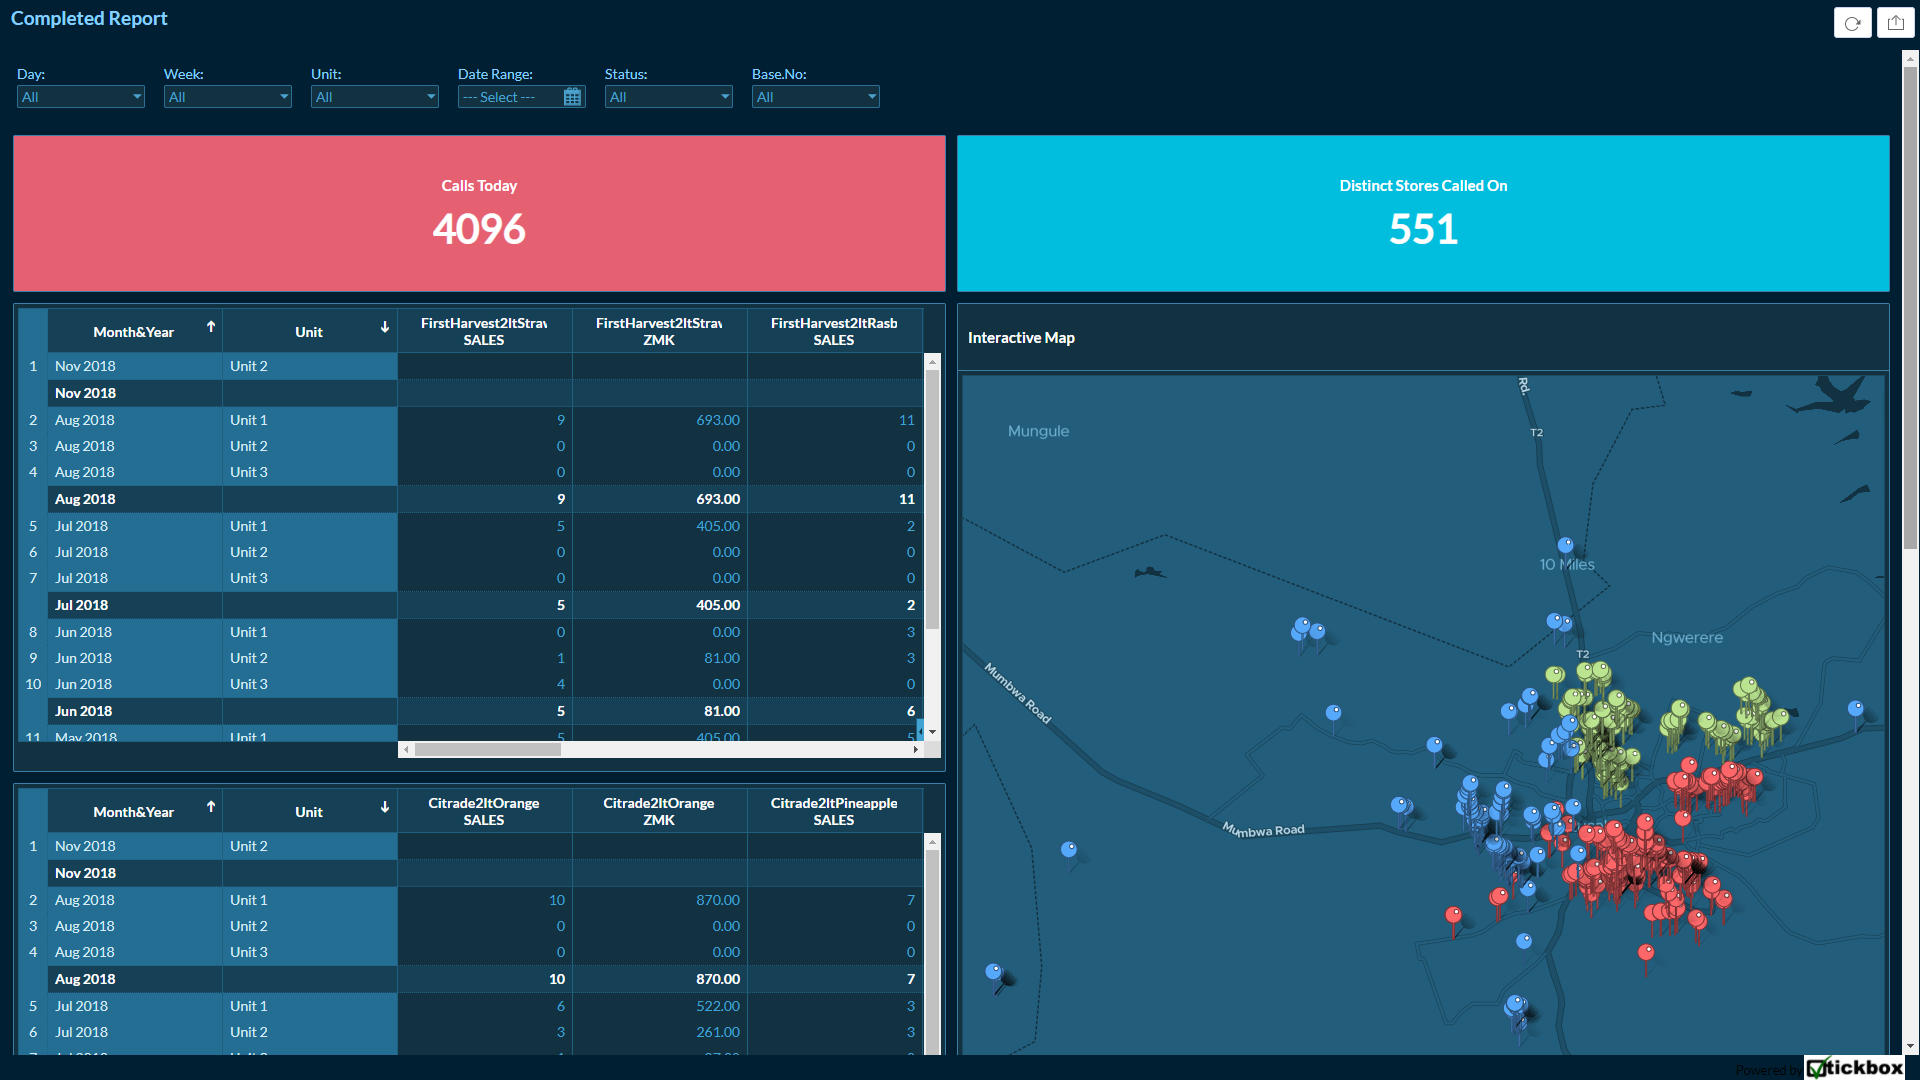The height and width of the screenshot is (1080, 1920).
Task: Click blue map pin near 10 Miles
Action: [x=1565, y=545]
